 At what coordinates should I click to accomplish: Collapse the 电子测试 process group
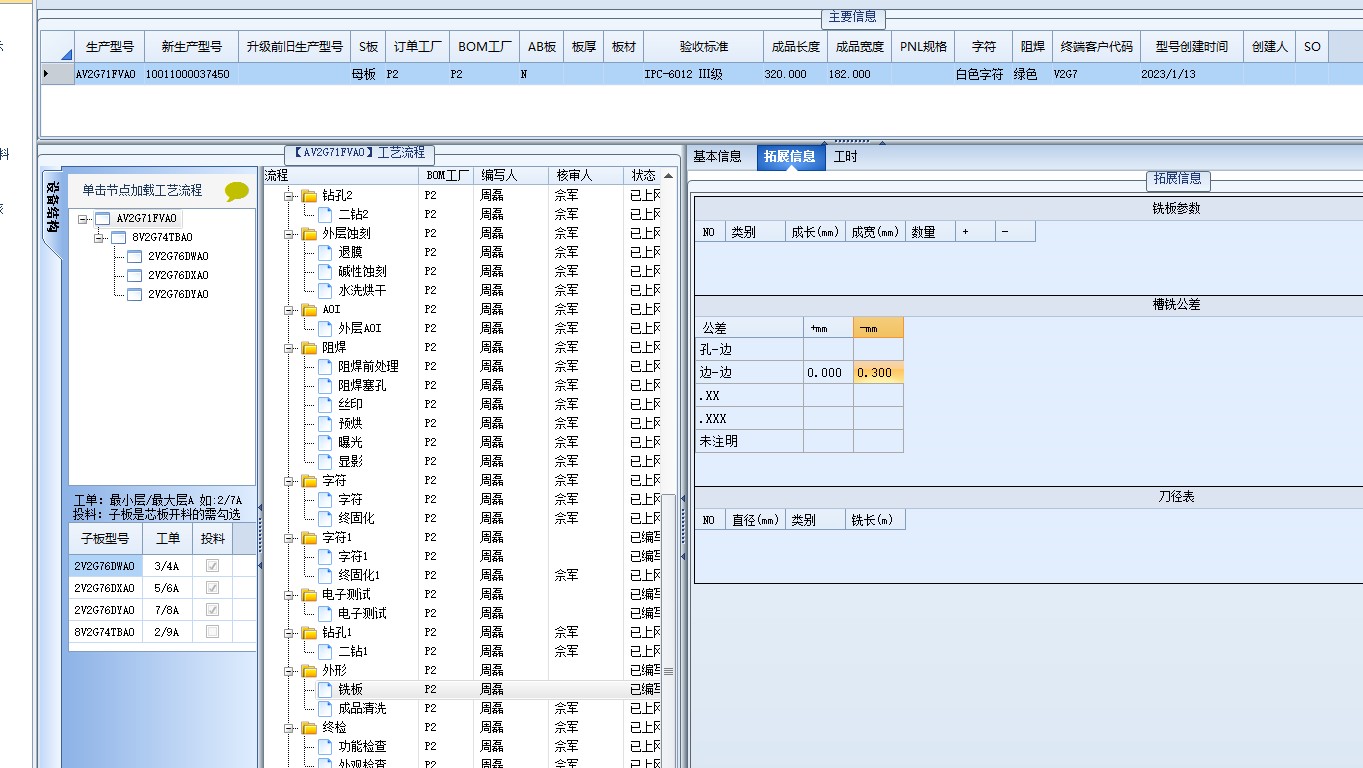pos(290,595)
